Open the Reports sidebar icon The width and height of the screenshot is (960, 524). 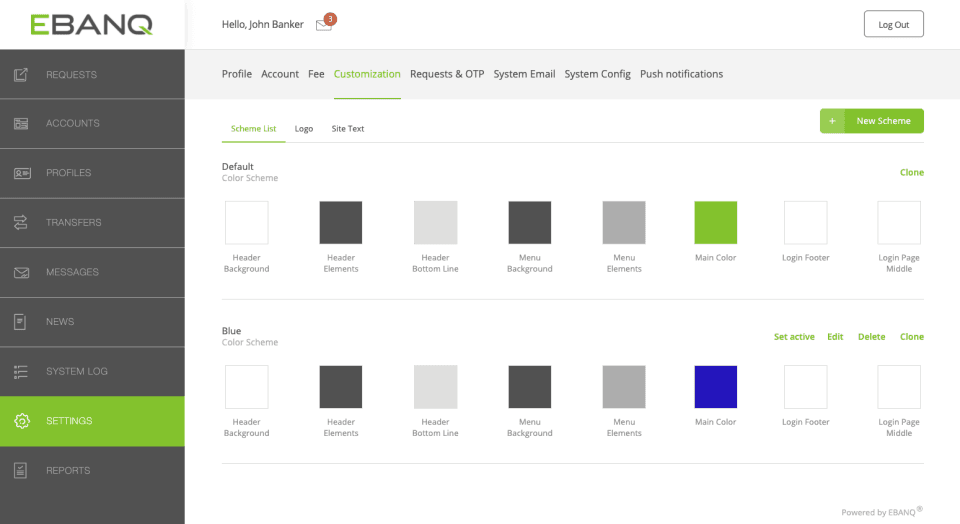point(21,470)
